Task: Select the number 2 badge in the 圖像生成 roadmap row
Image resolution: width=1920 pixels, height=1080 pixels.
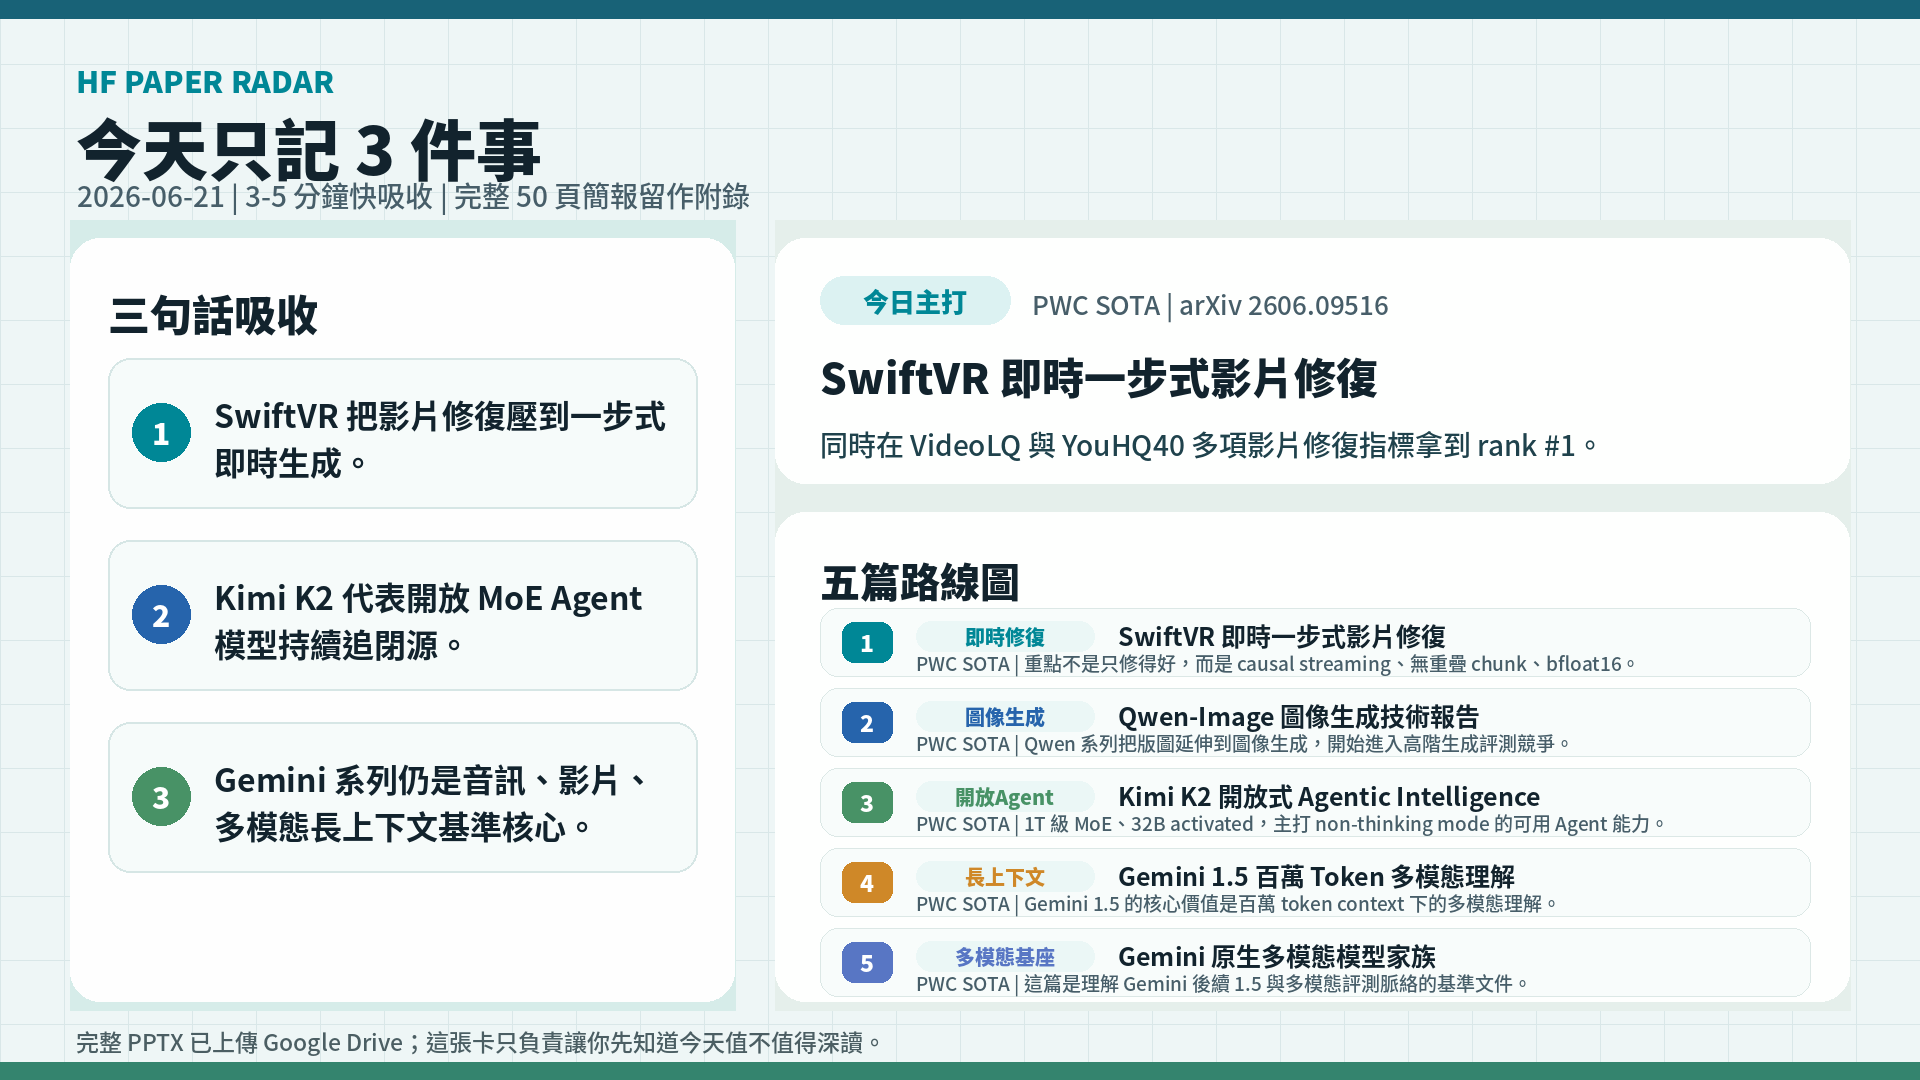Action: point(867,723)
